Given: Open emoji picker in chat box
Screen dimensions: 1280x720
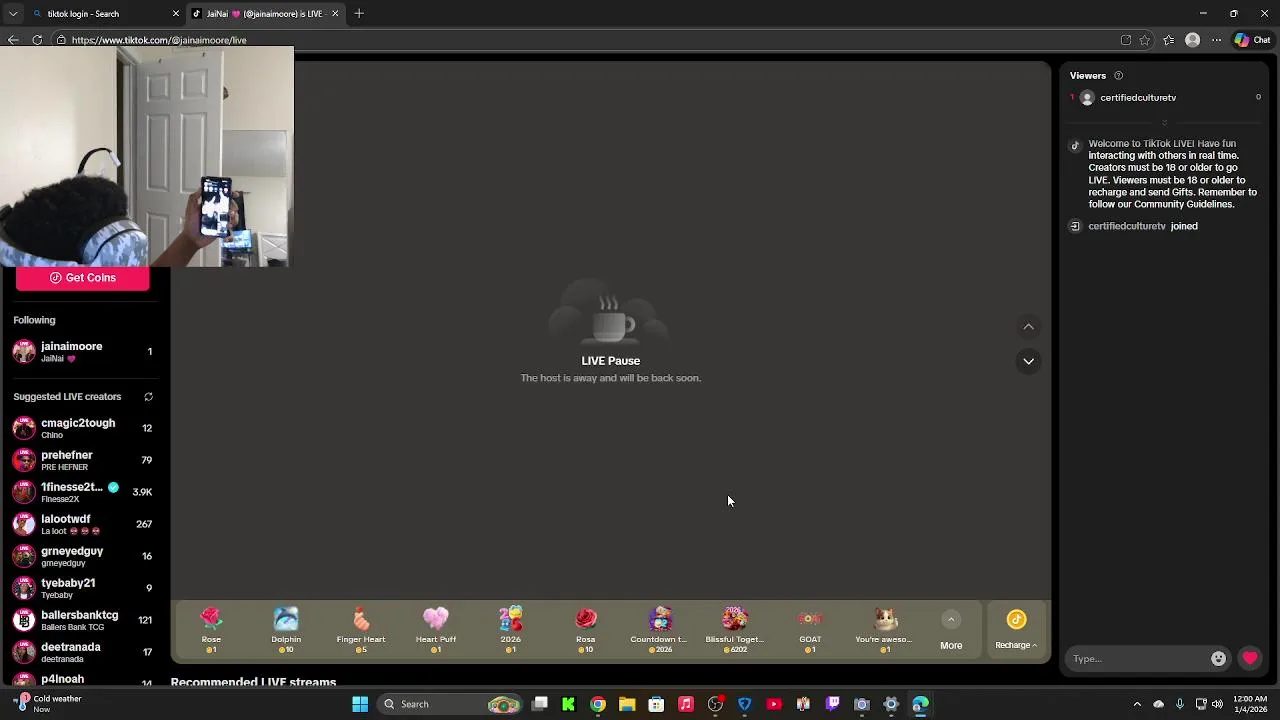Looking at the screenshot, I should 1218,658.
